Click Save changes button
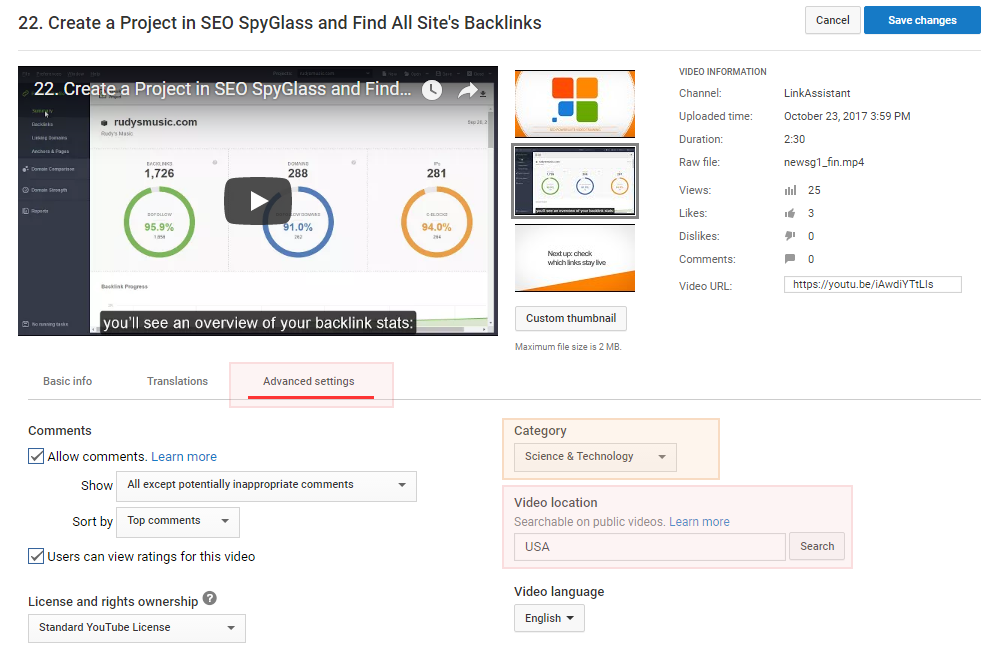 tap(922, 20)
